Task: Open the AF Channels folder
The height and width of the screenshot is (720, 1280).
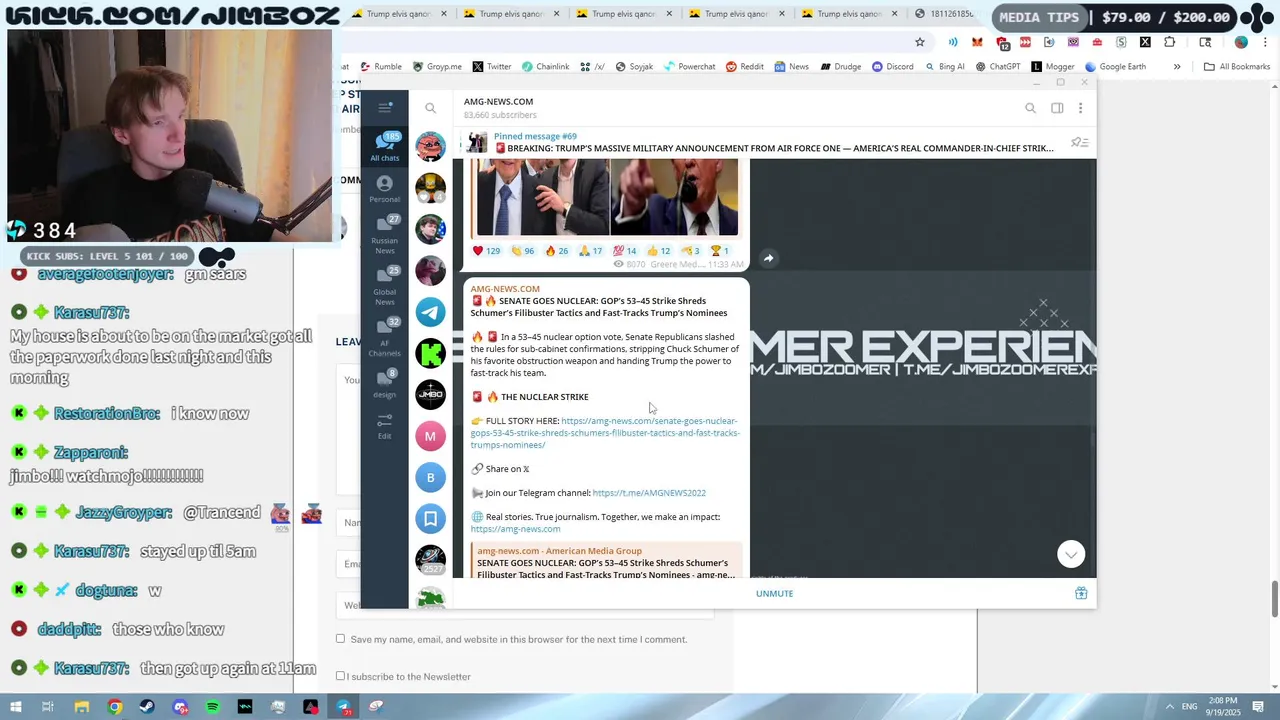Action: pyautogui.click(x=385, y=338)
